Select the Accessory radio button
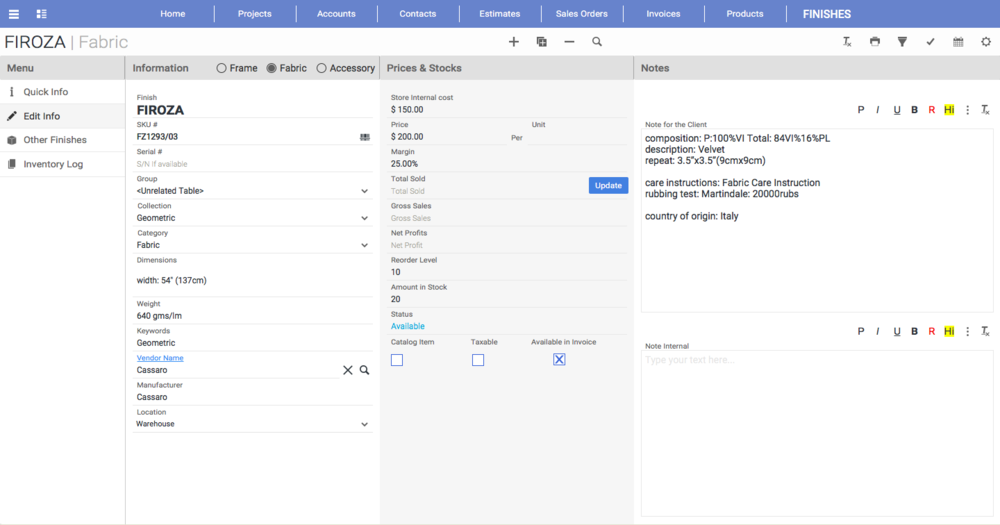The width and height of the screenshot is (1000, 525). click(321, 68)
